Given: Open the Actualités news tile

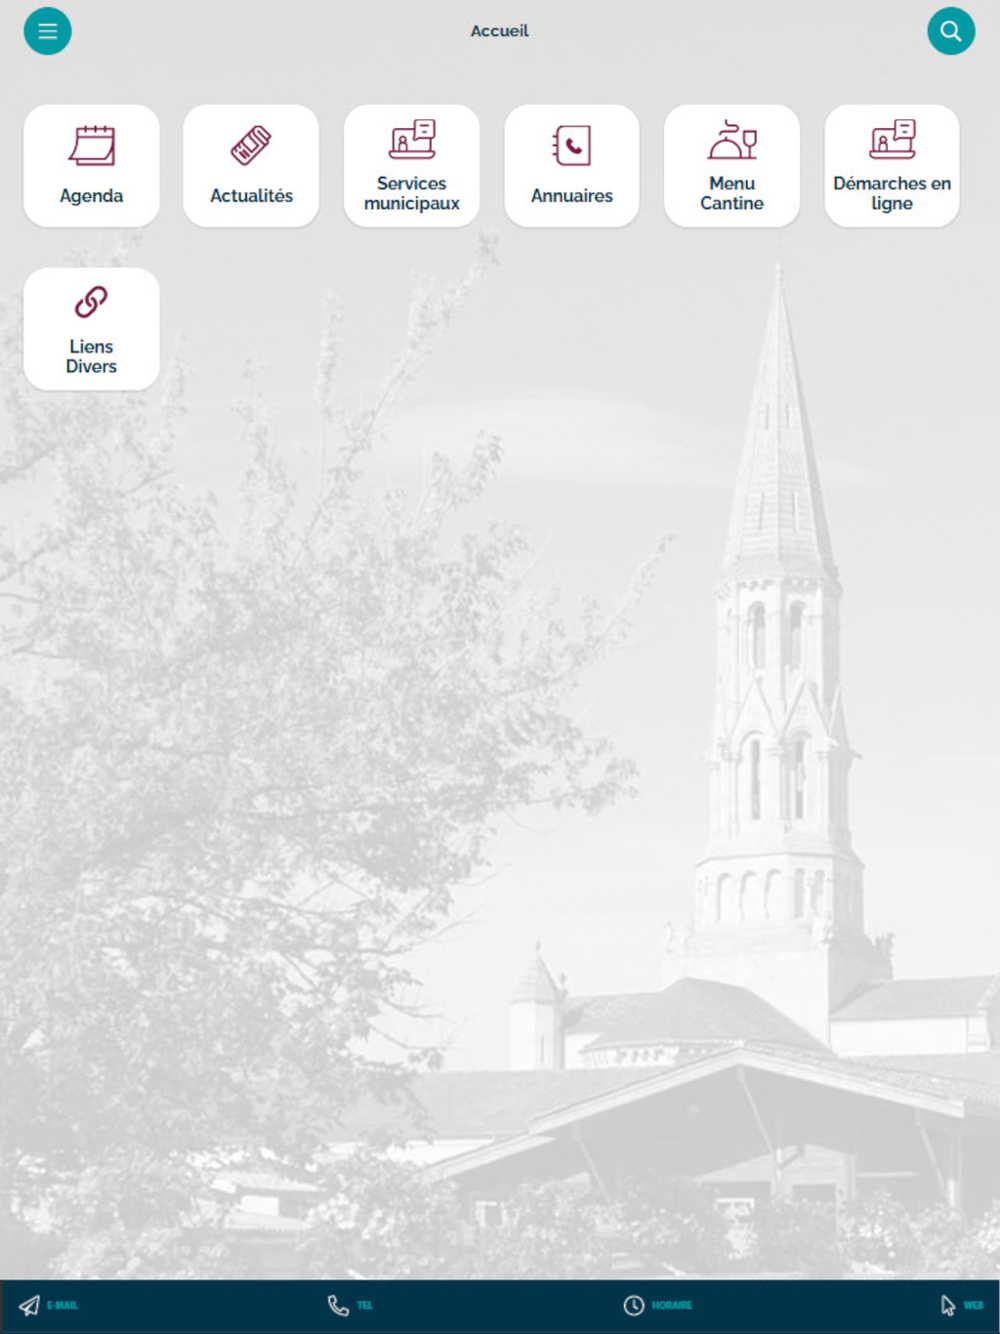Looking at the screenshot, I should [251, 166].
